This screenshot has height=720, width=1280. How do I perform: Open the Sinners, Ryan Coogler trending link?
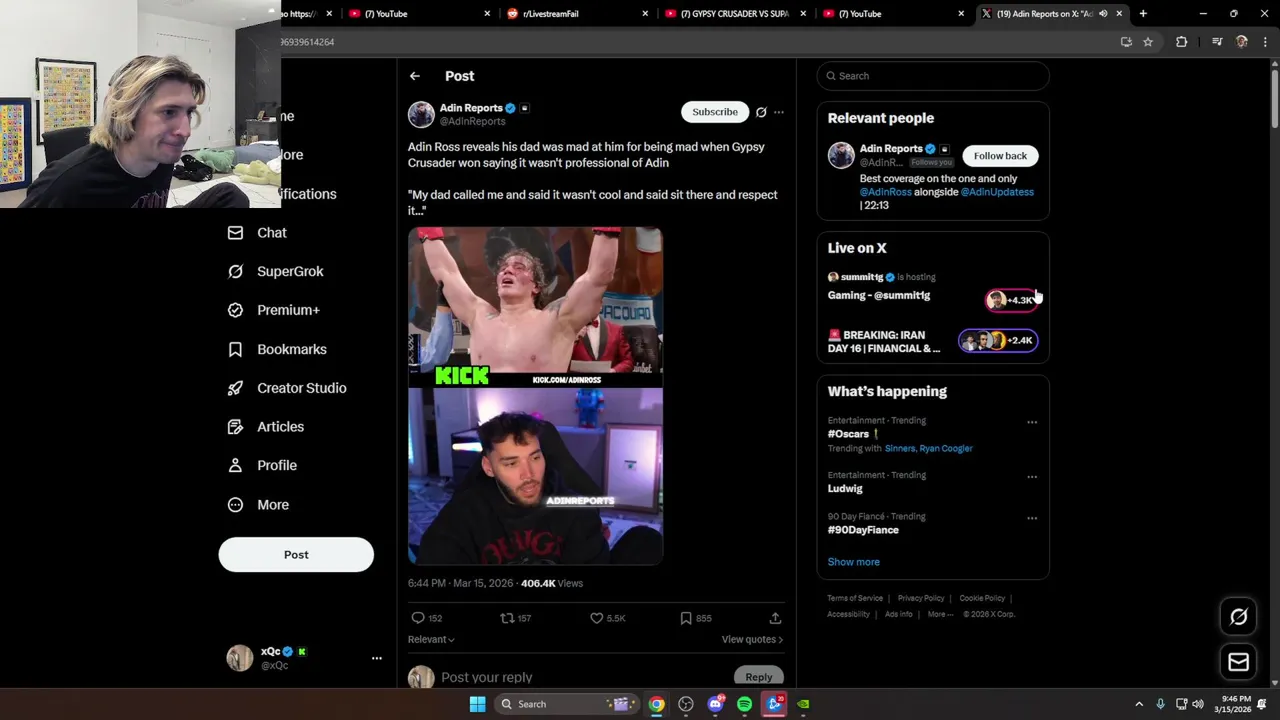[x=929, y=449]
